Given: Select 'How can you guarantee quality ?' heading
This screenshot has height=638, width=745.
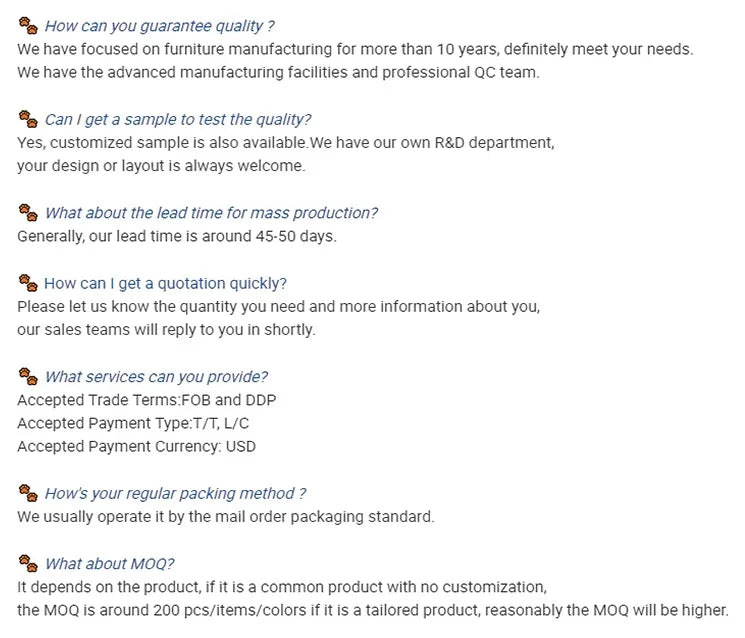Looking at the screenshot, I should (159, 26).
